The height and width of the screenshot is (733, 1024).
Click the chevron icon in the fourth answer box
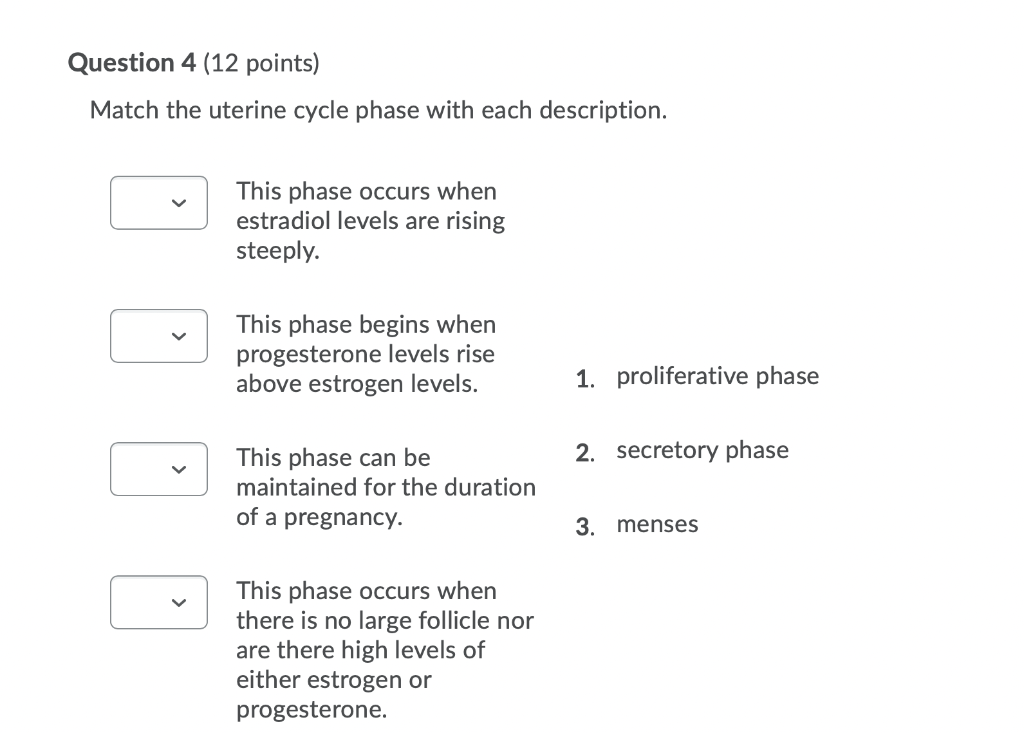click(177, 603)
